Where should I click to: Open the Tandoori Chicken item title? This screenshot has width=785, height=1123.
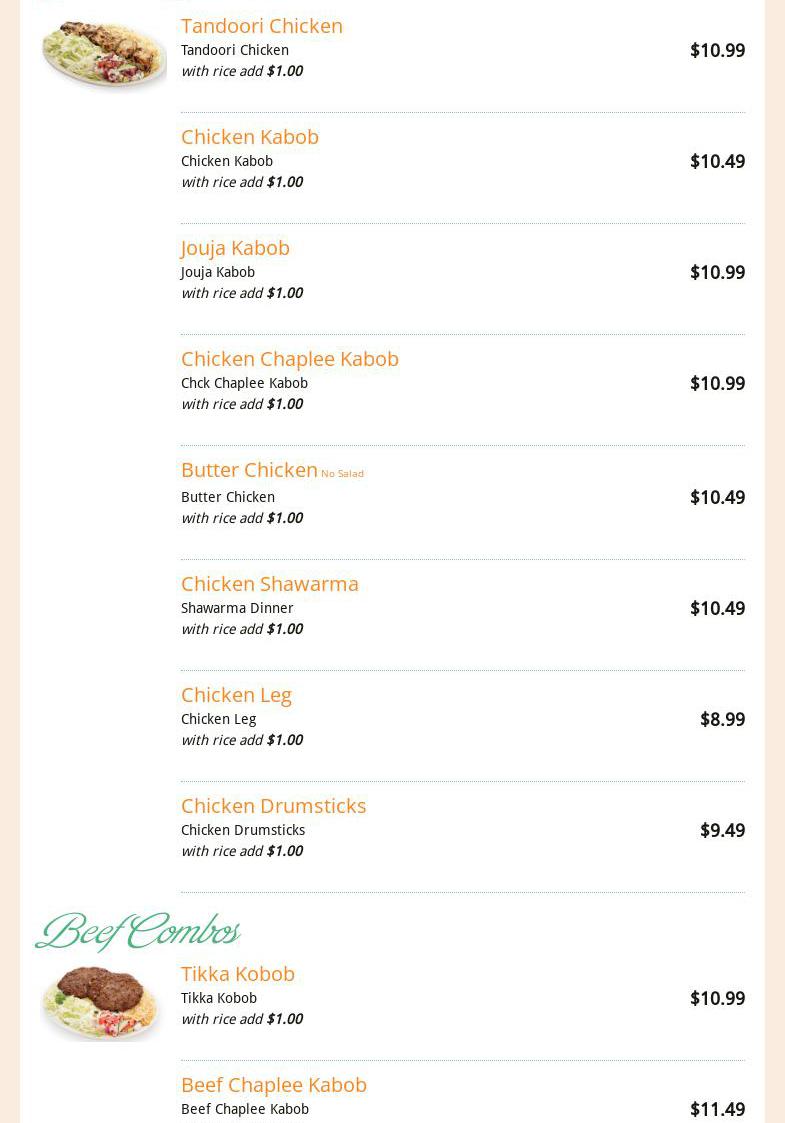tap(261, 26)
